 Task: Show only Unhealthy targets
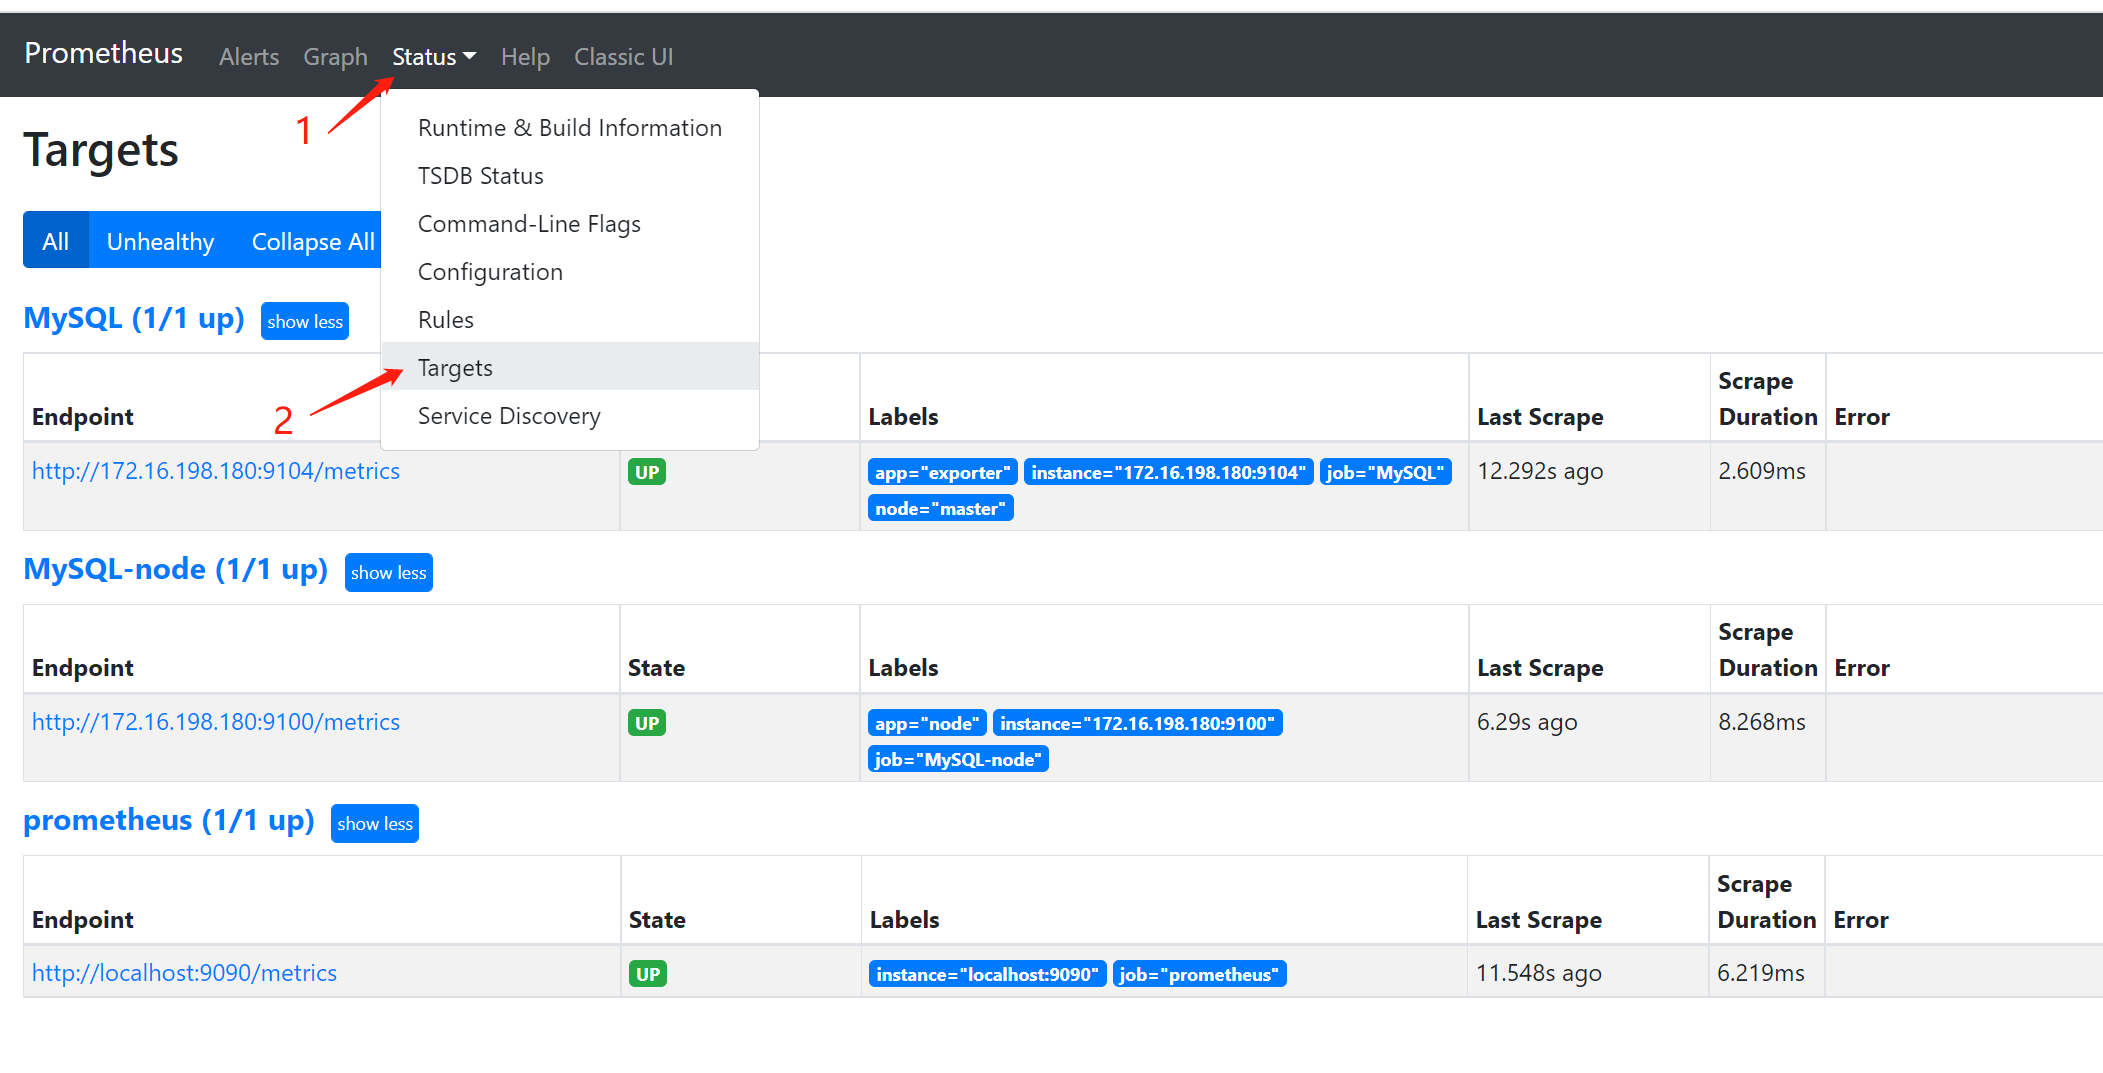click(160, 241)
